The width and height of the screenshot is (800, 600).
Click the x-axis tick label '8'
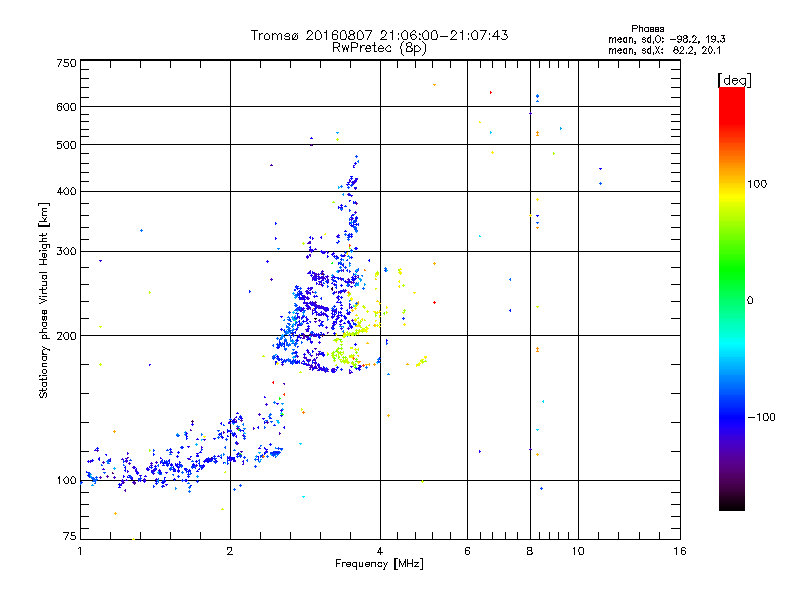530,551
